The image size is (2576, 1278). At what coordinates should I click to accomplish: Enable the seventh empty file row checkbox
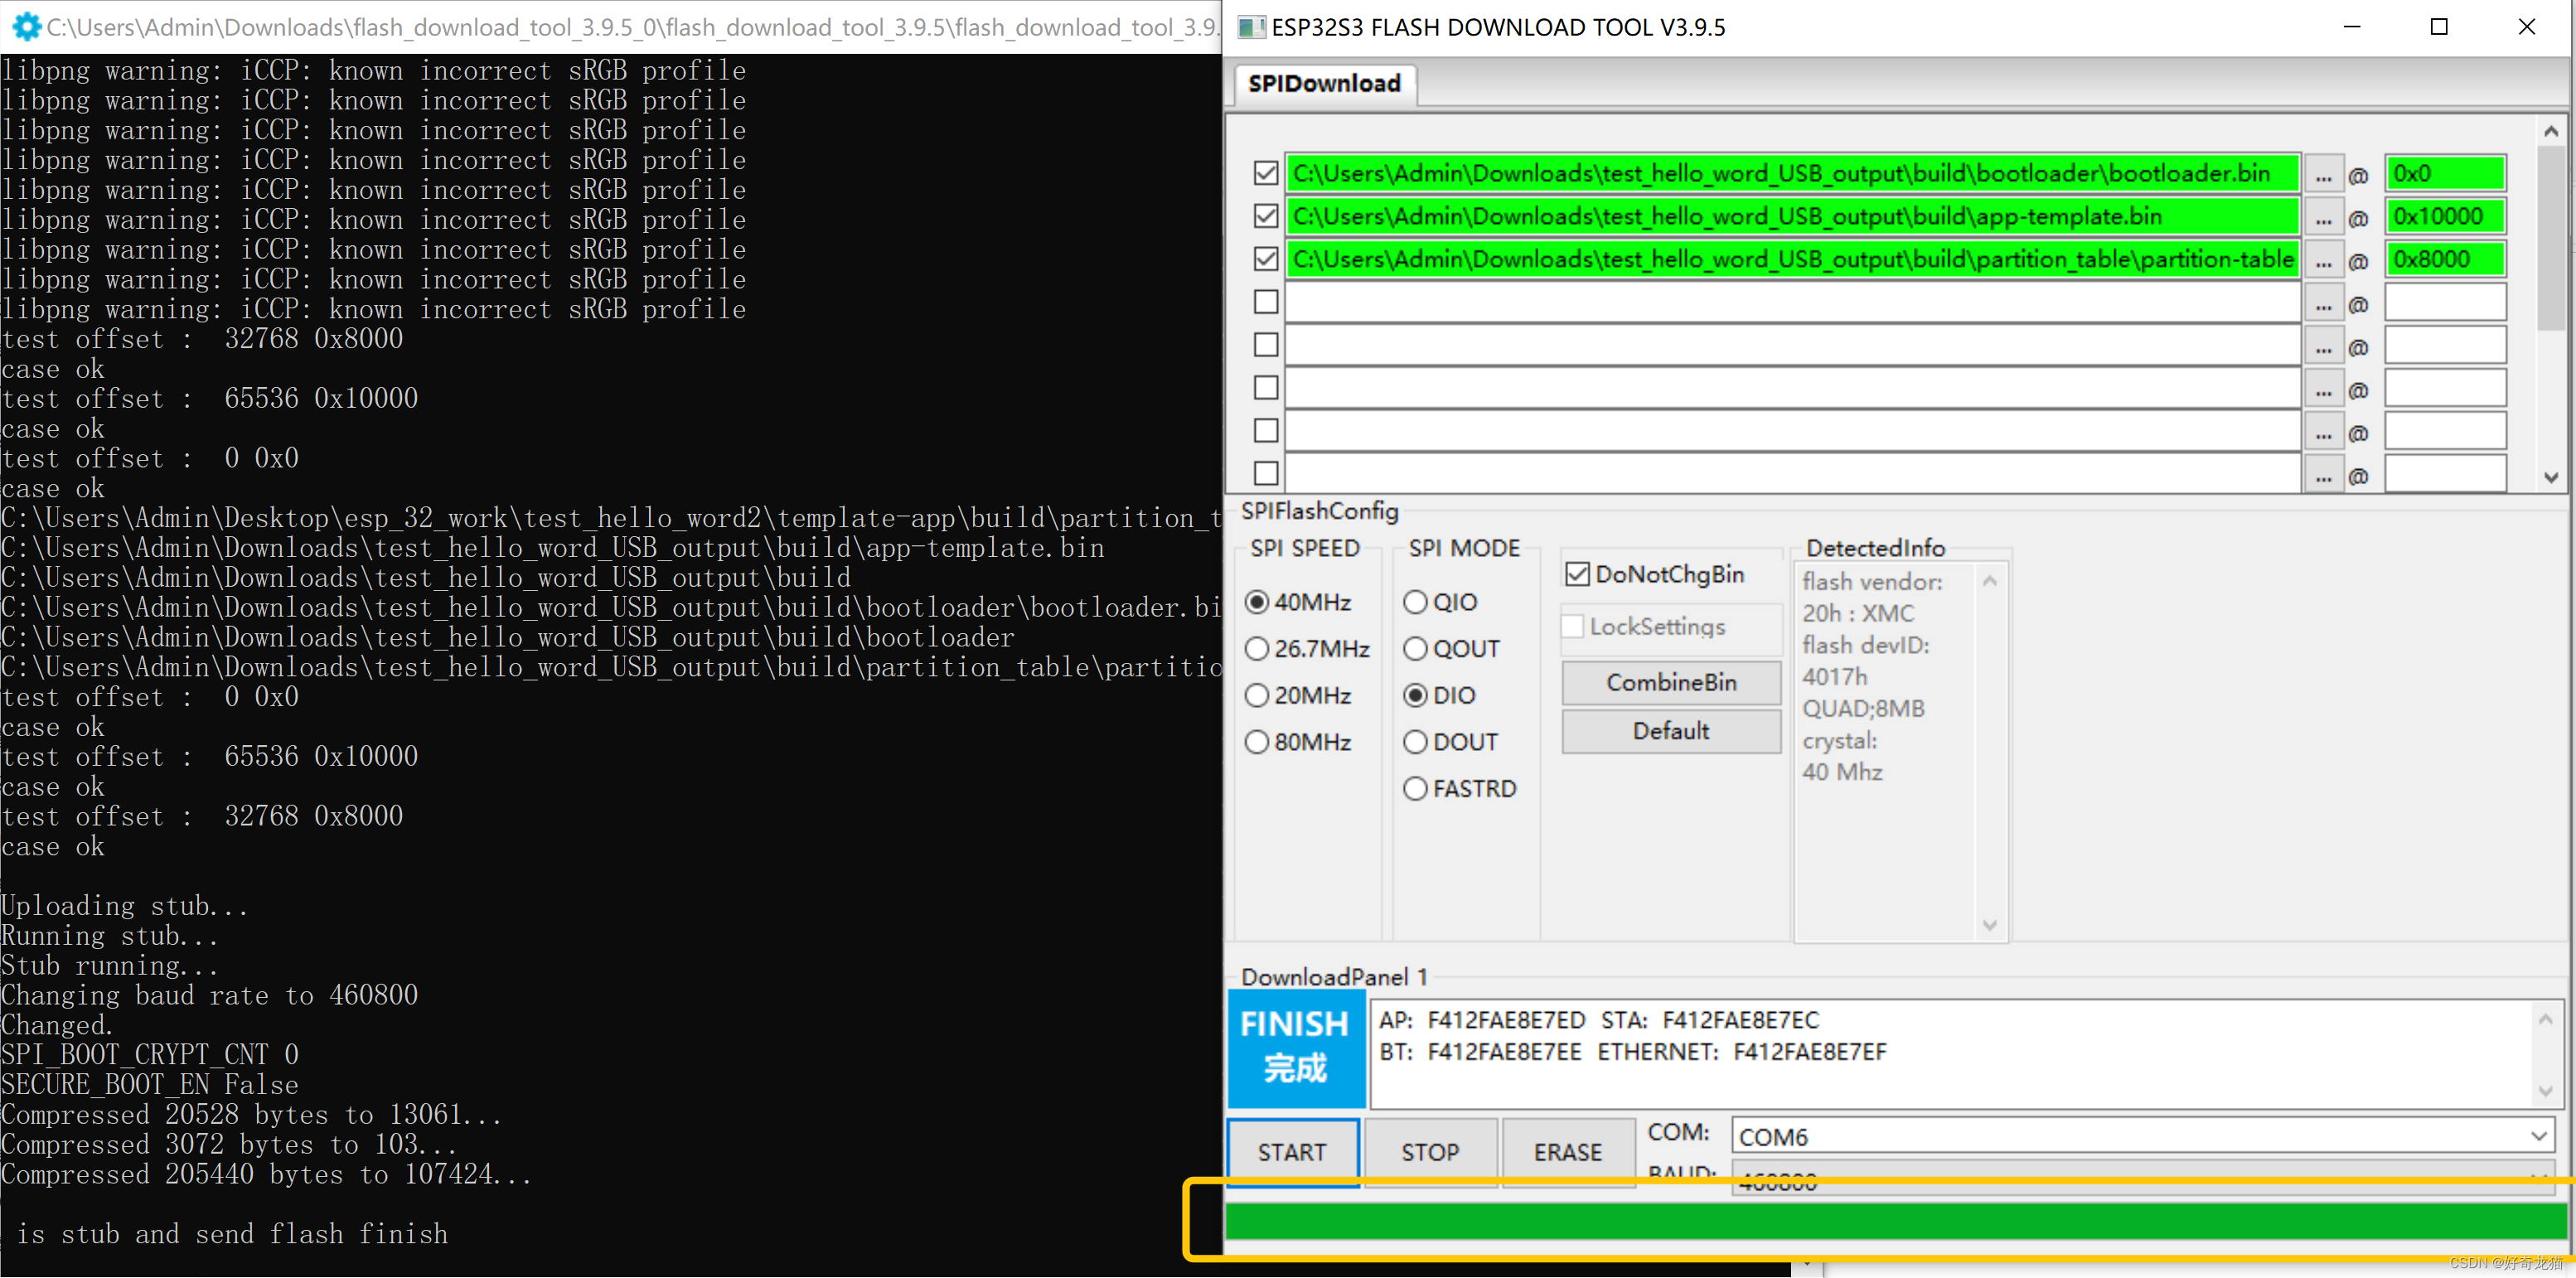pos(1266,431)
